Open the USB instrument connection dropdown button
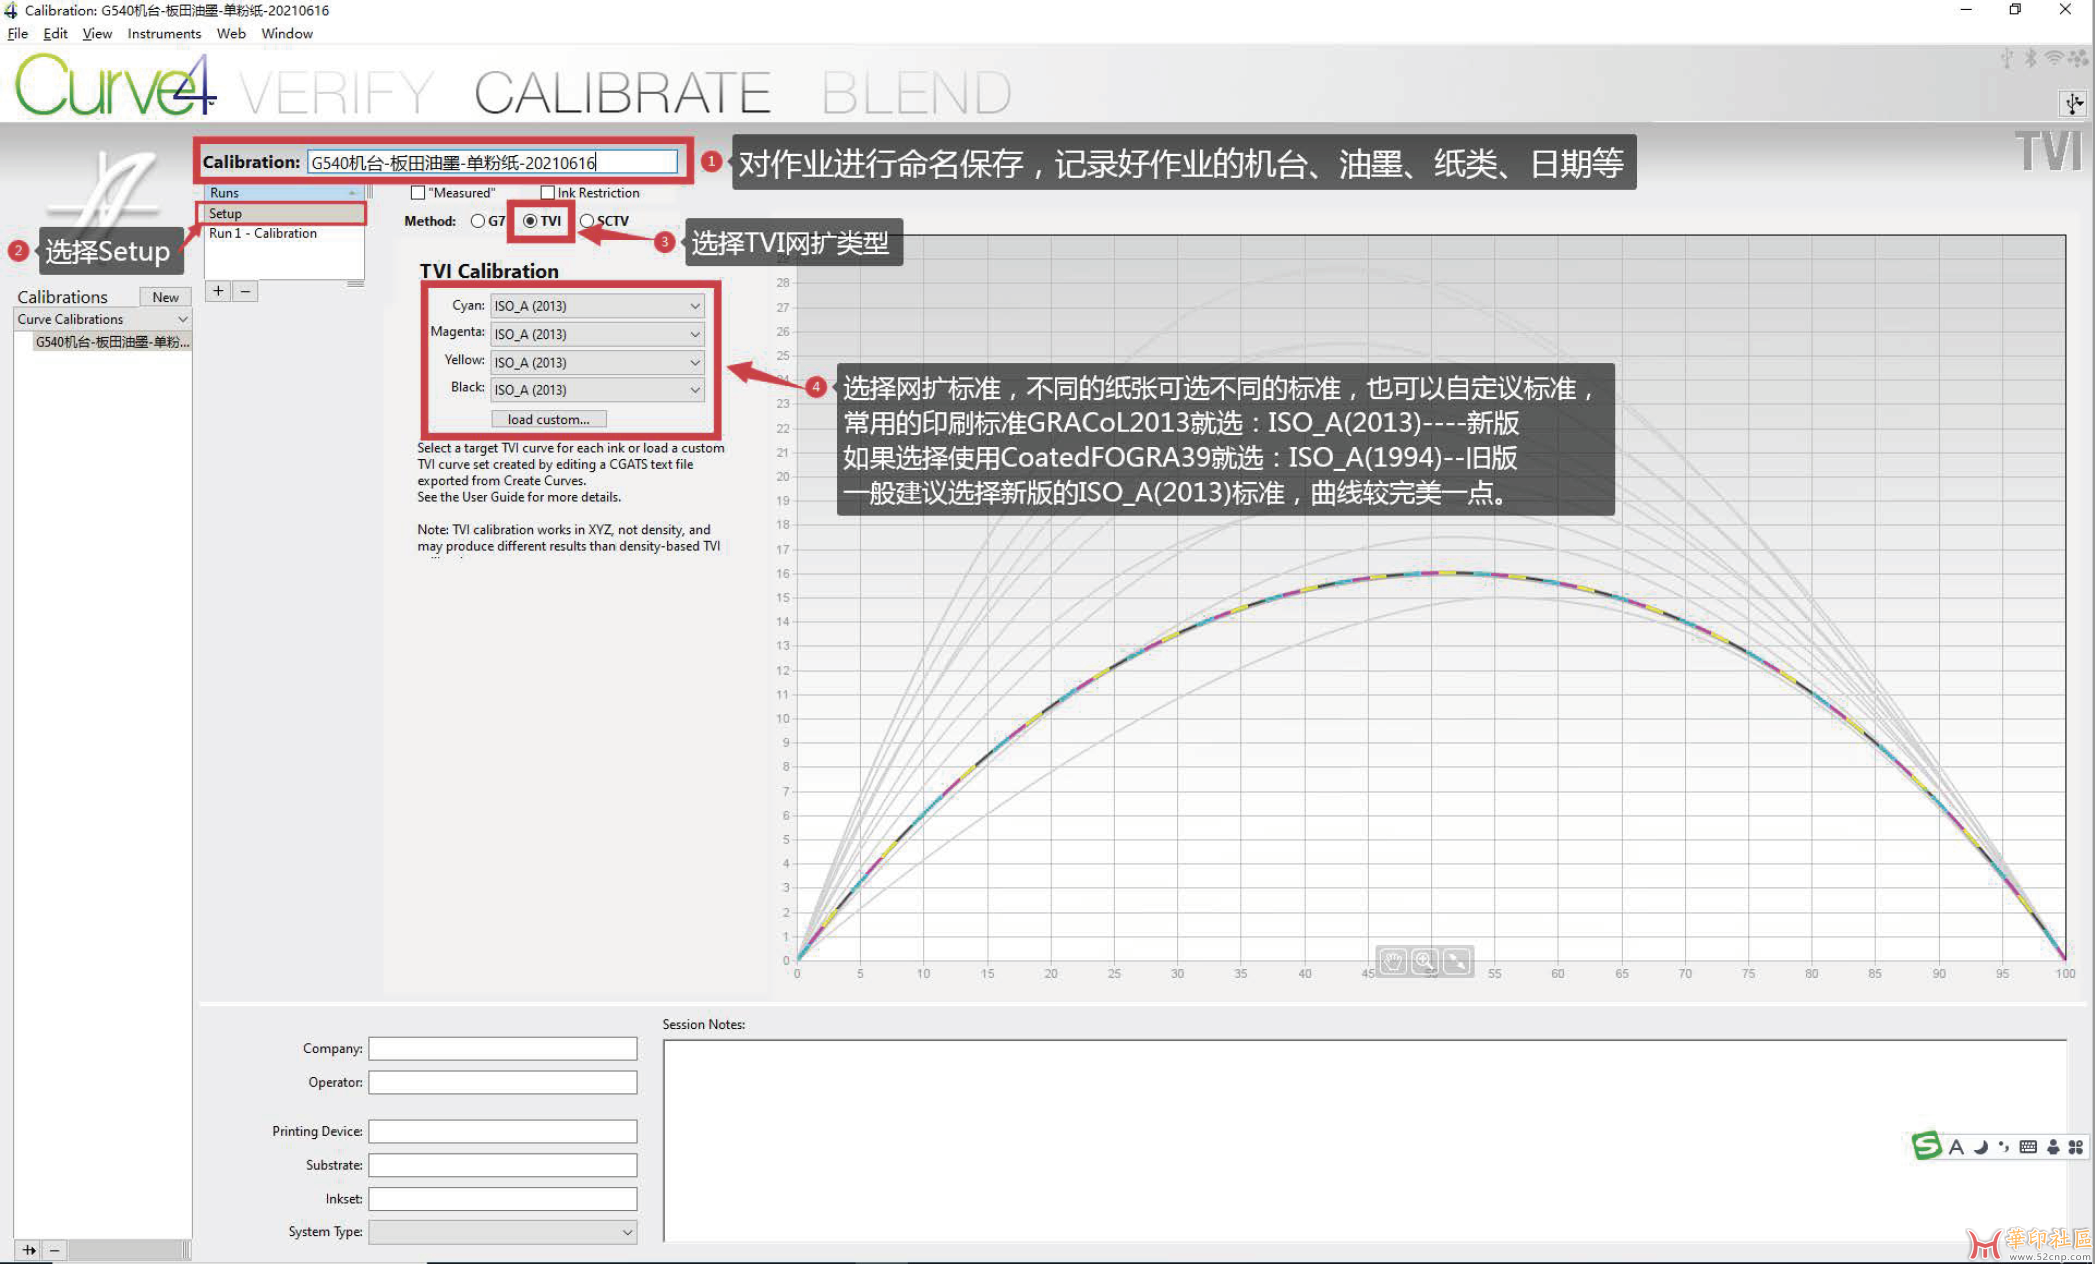This screenshot has width=2095, height=1264. click(x=2074, y=103)
